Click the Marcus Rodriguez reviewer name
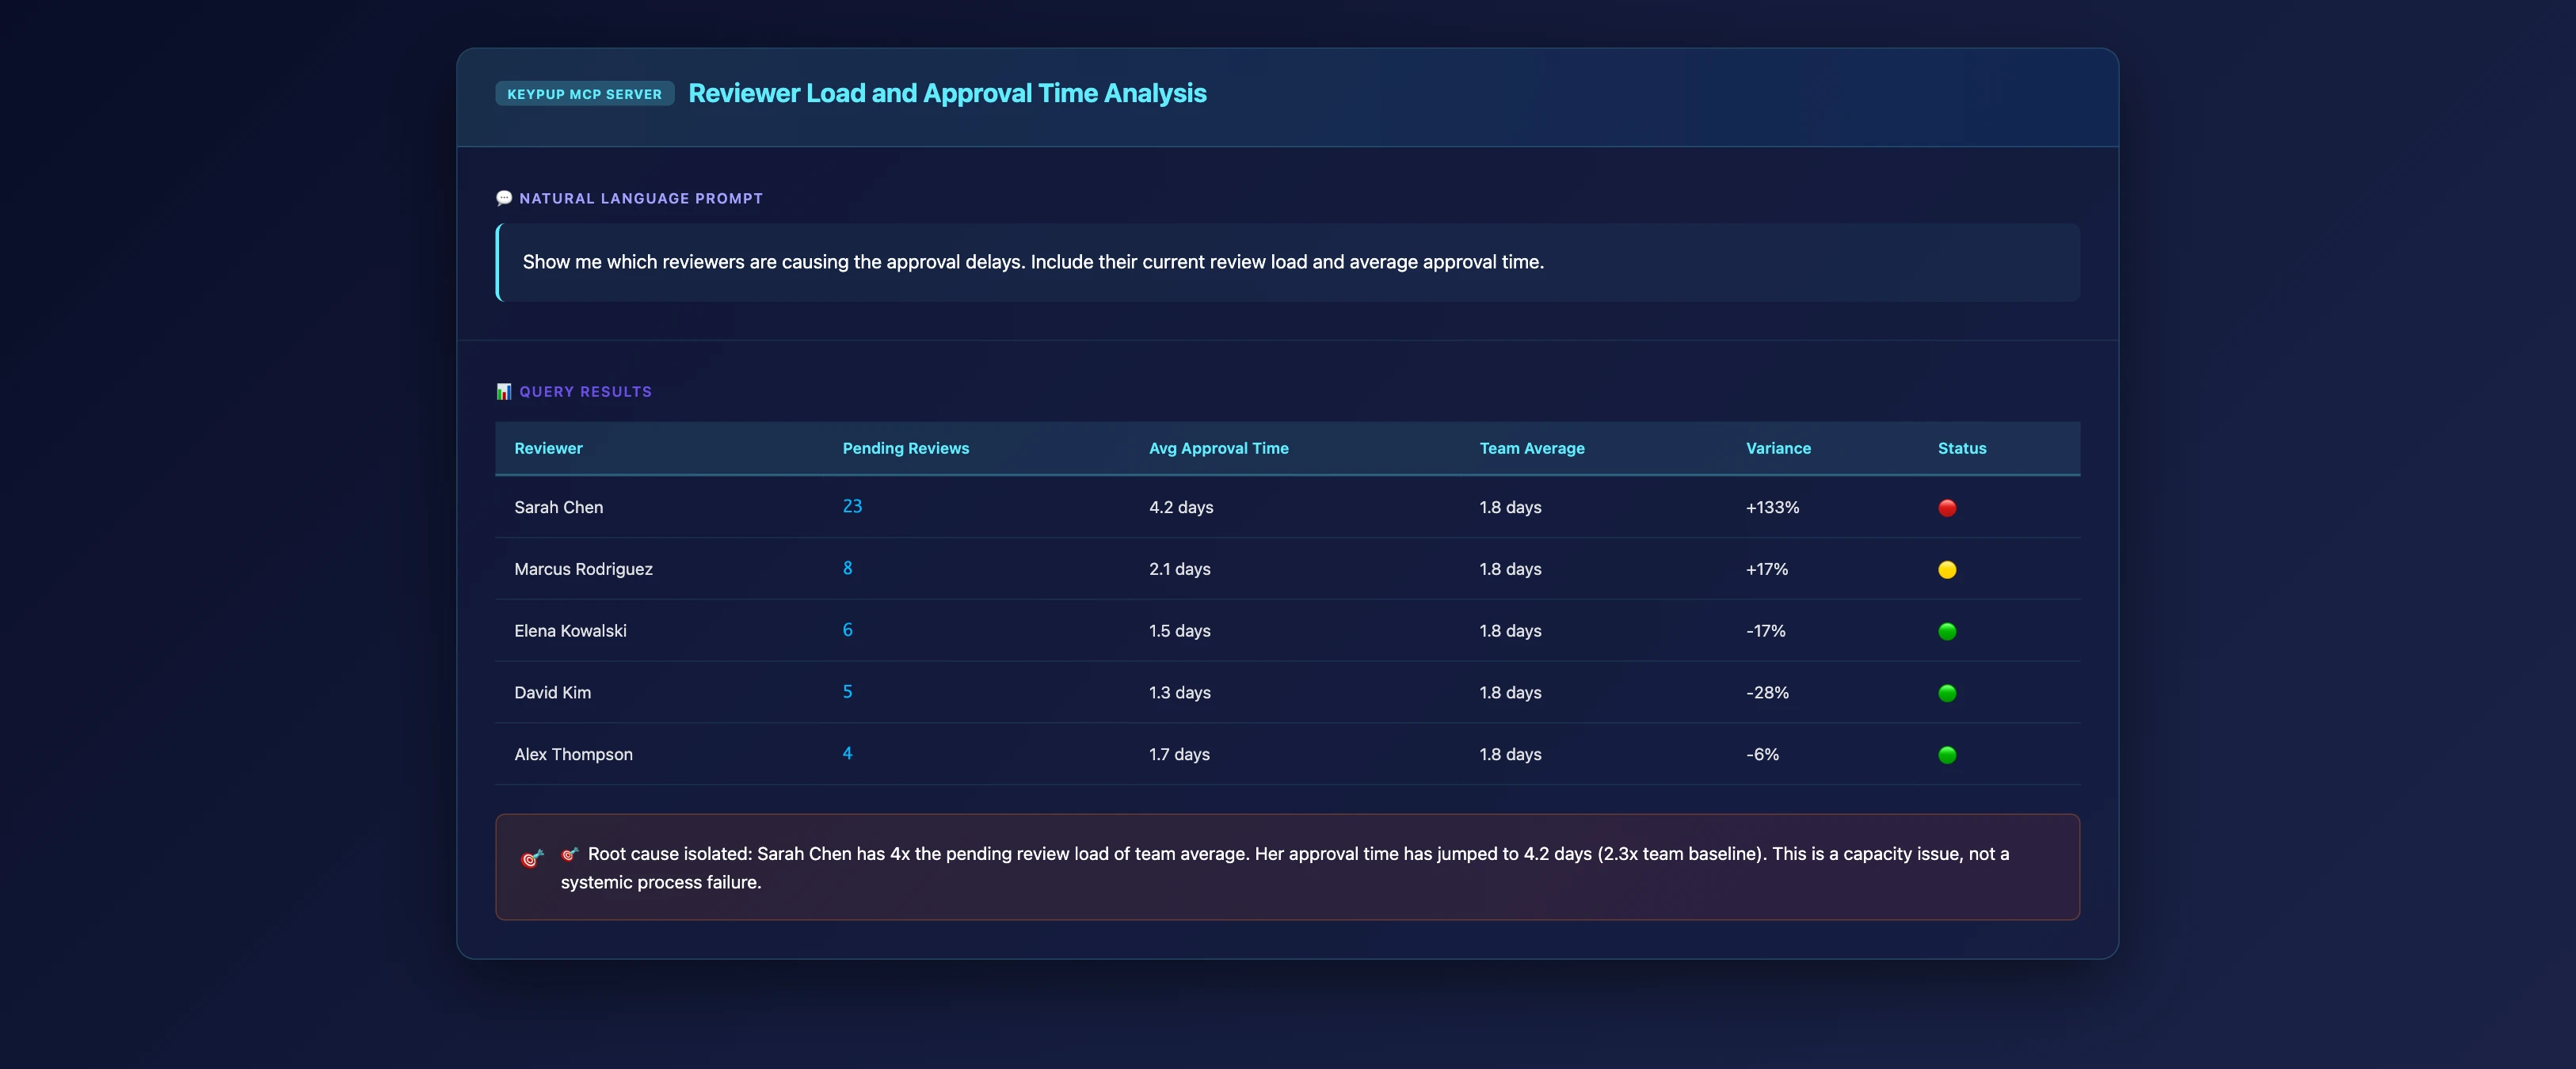 tap(583, 569)
